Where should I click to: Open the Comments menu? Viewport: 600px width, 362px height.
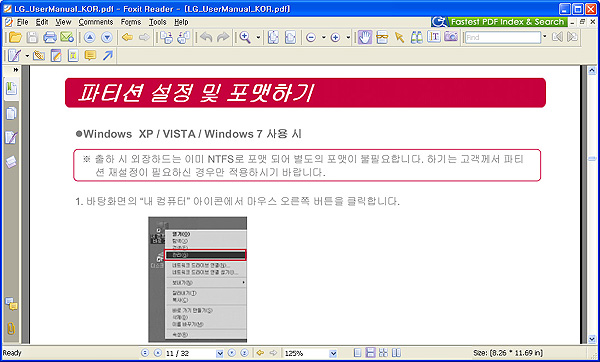(96, 22)
